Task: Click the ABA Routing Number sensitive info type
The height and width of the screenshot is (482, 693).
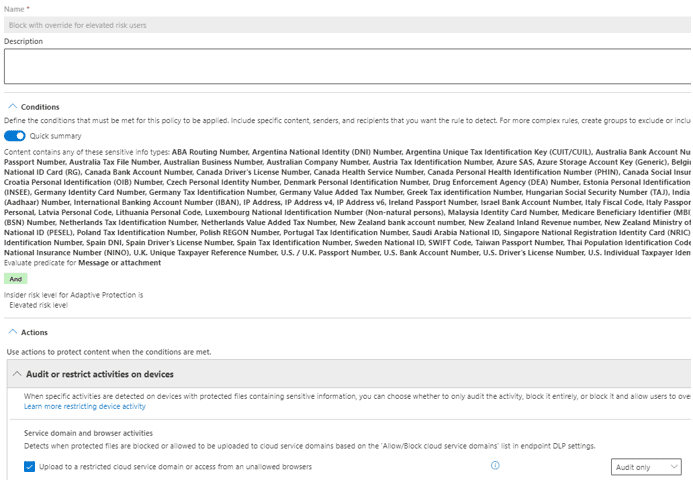Action: (210, 152)
